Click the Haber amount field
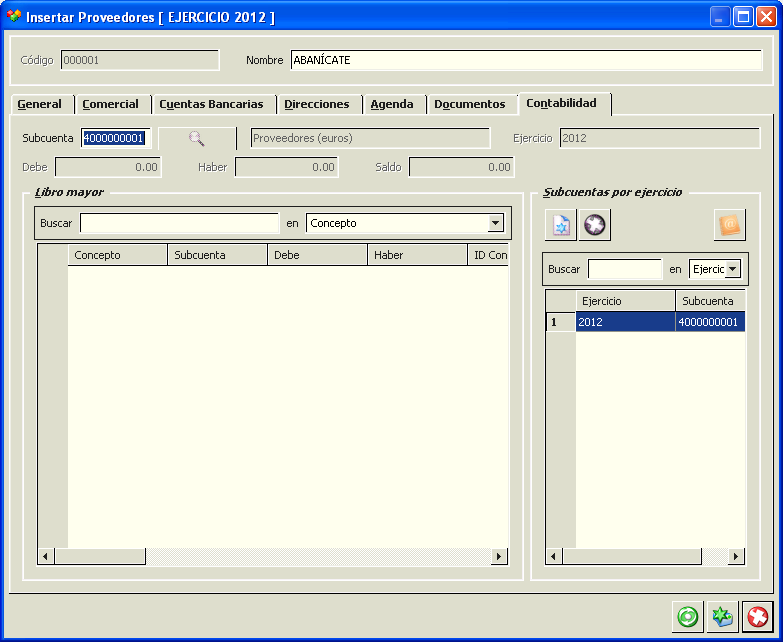 [287, 167]
